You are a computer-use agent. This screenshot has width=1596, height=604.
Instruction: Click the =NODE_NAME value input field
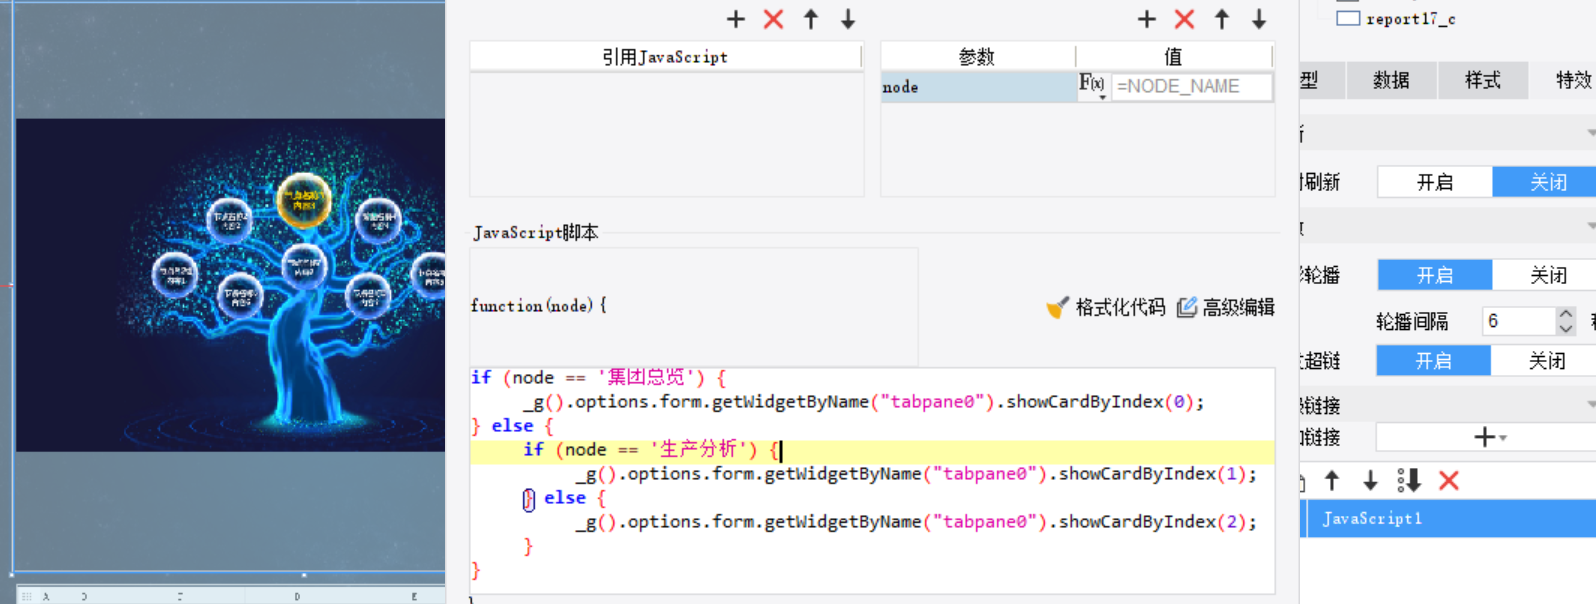click(x=1191, y=87)
